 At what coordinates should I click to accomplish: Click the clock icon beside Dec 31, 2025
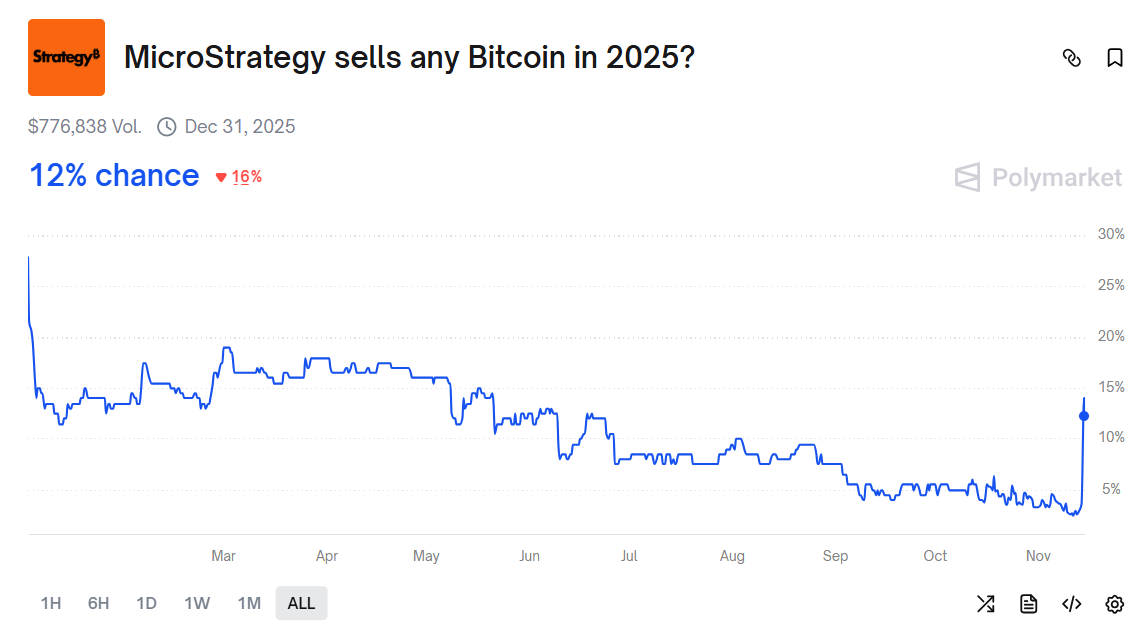pyautogui.click(x=166, y=126)
